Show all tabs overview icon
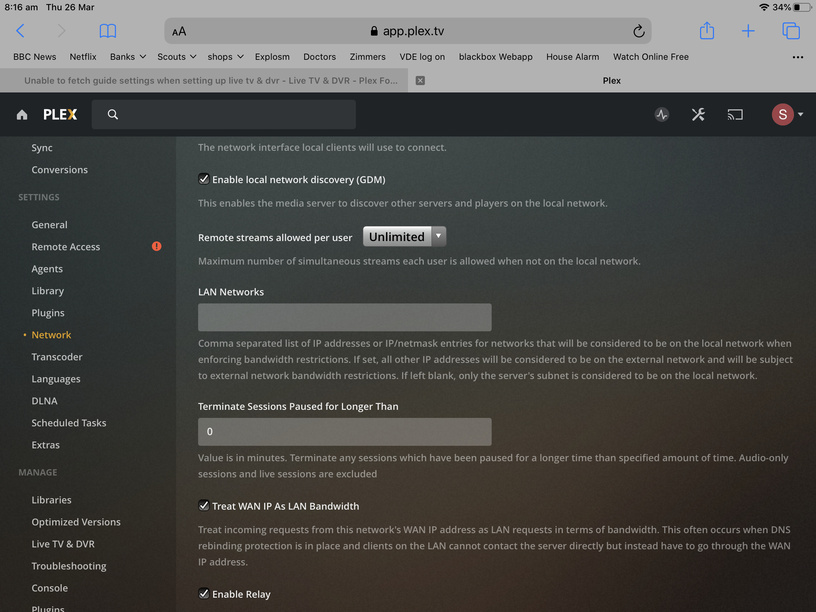This screenshot has width=816, height=612. click(x=791, y=31)
